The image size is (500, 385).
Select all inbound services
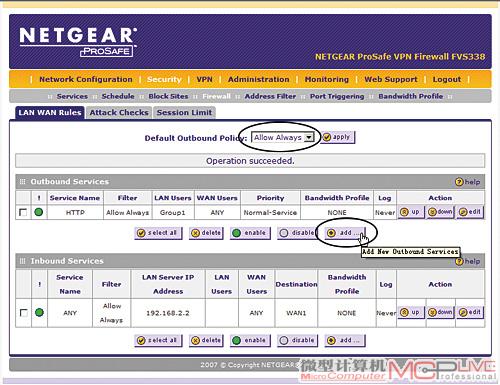tap(158, 340)
